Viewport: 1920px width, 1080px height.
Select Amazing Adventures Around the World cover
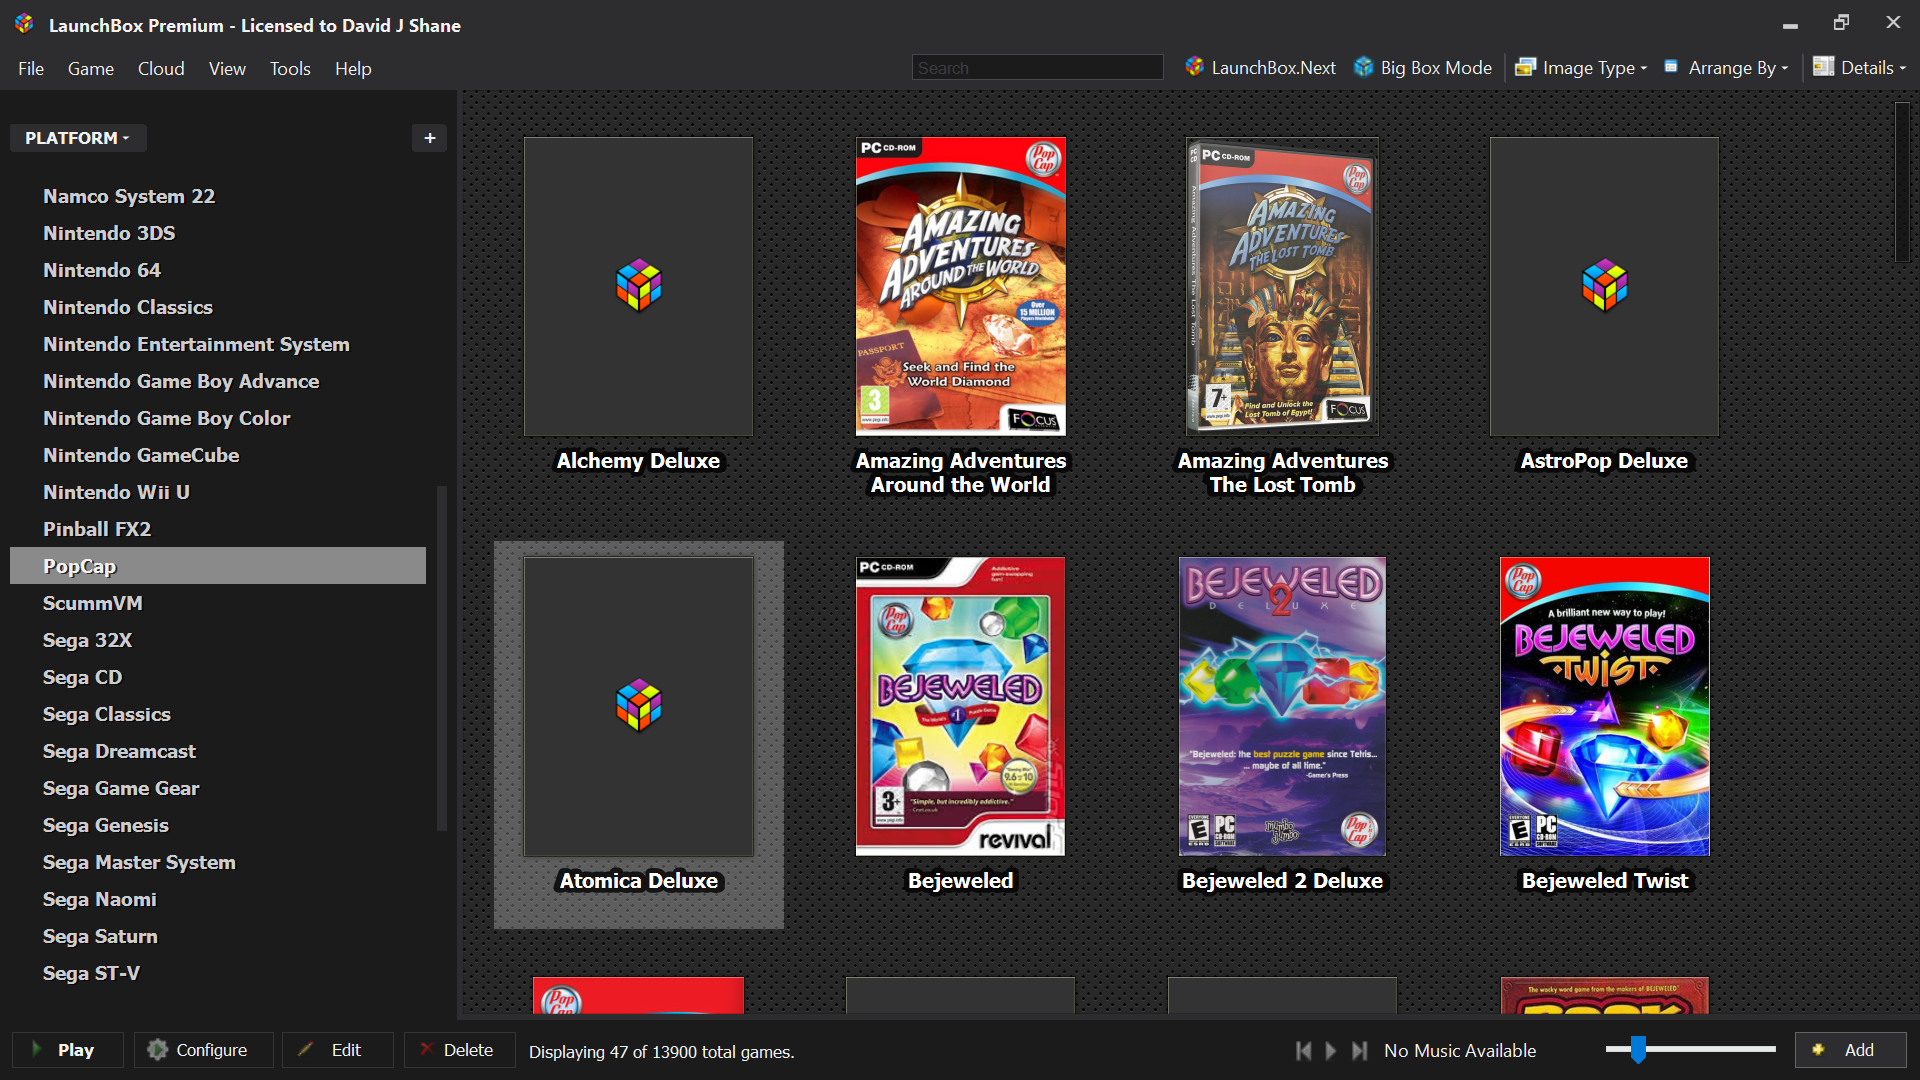tap(961, 287)
